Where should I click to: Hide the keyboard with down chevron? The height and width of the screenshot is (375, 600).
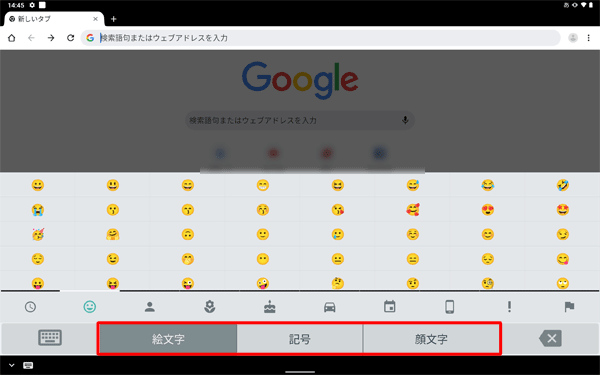11,365
